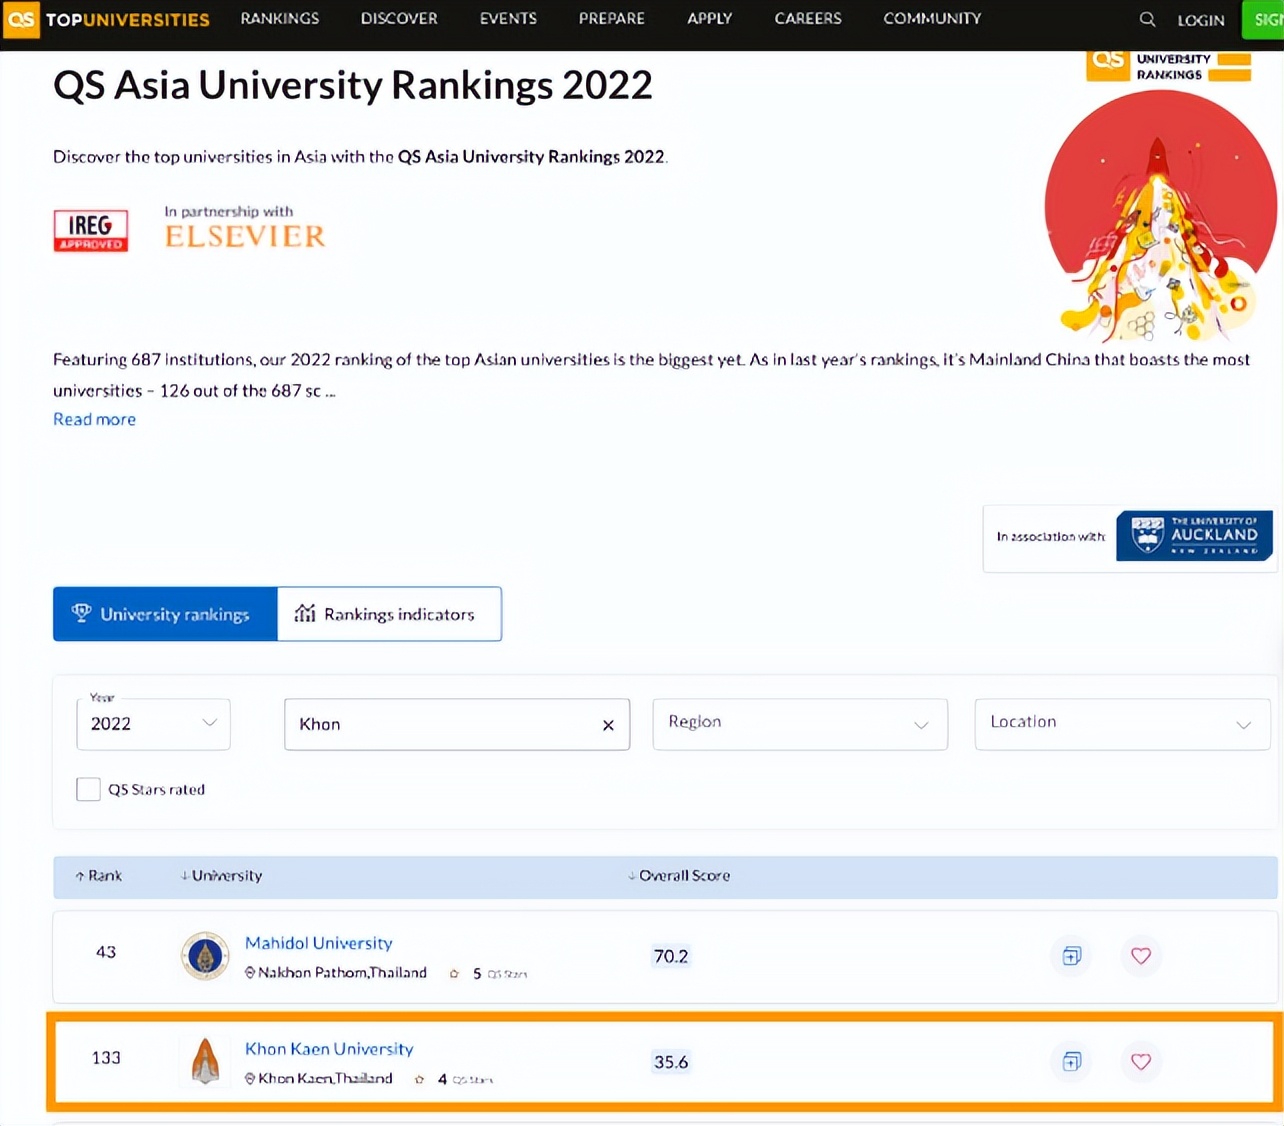This screenshot has height=1126, width=1284.
Task: Favorite Mahidol University with heart icon
Action: click(1140, 956)
